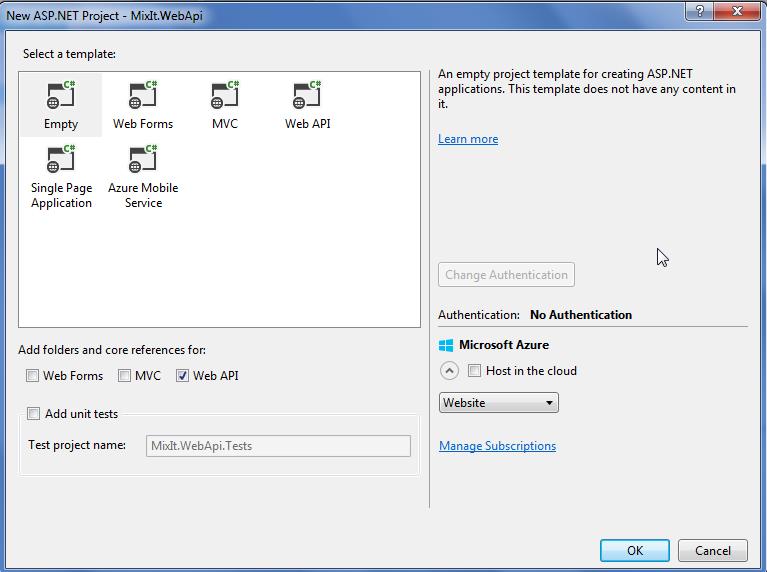Choose the Single Page Application template icon

pos(61,159)
